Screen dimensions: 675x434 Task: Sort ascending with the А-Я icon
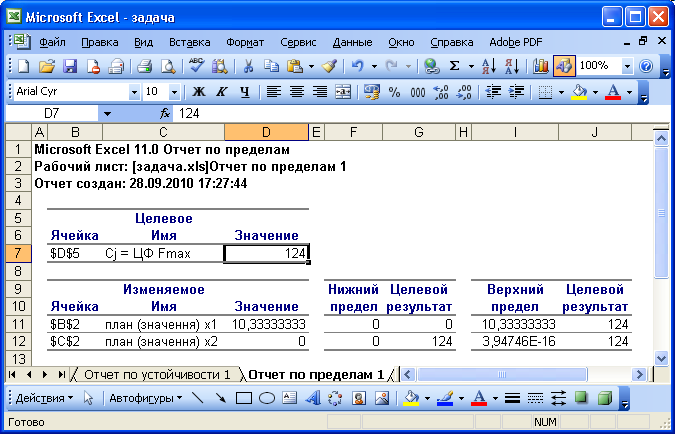click(489, 66)
